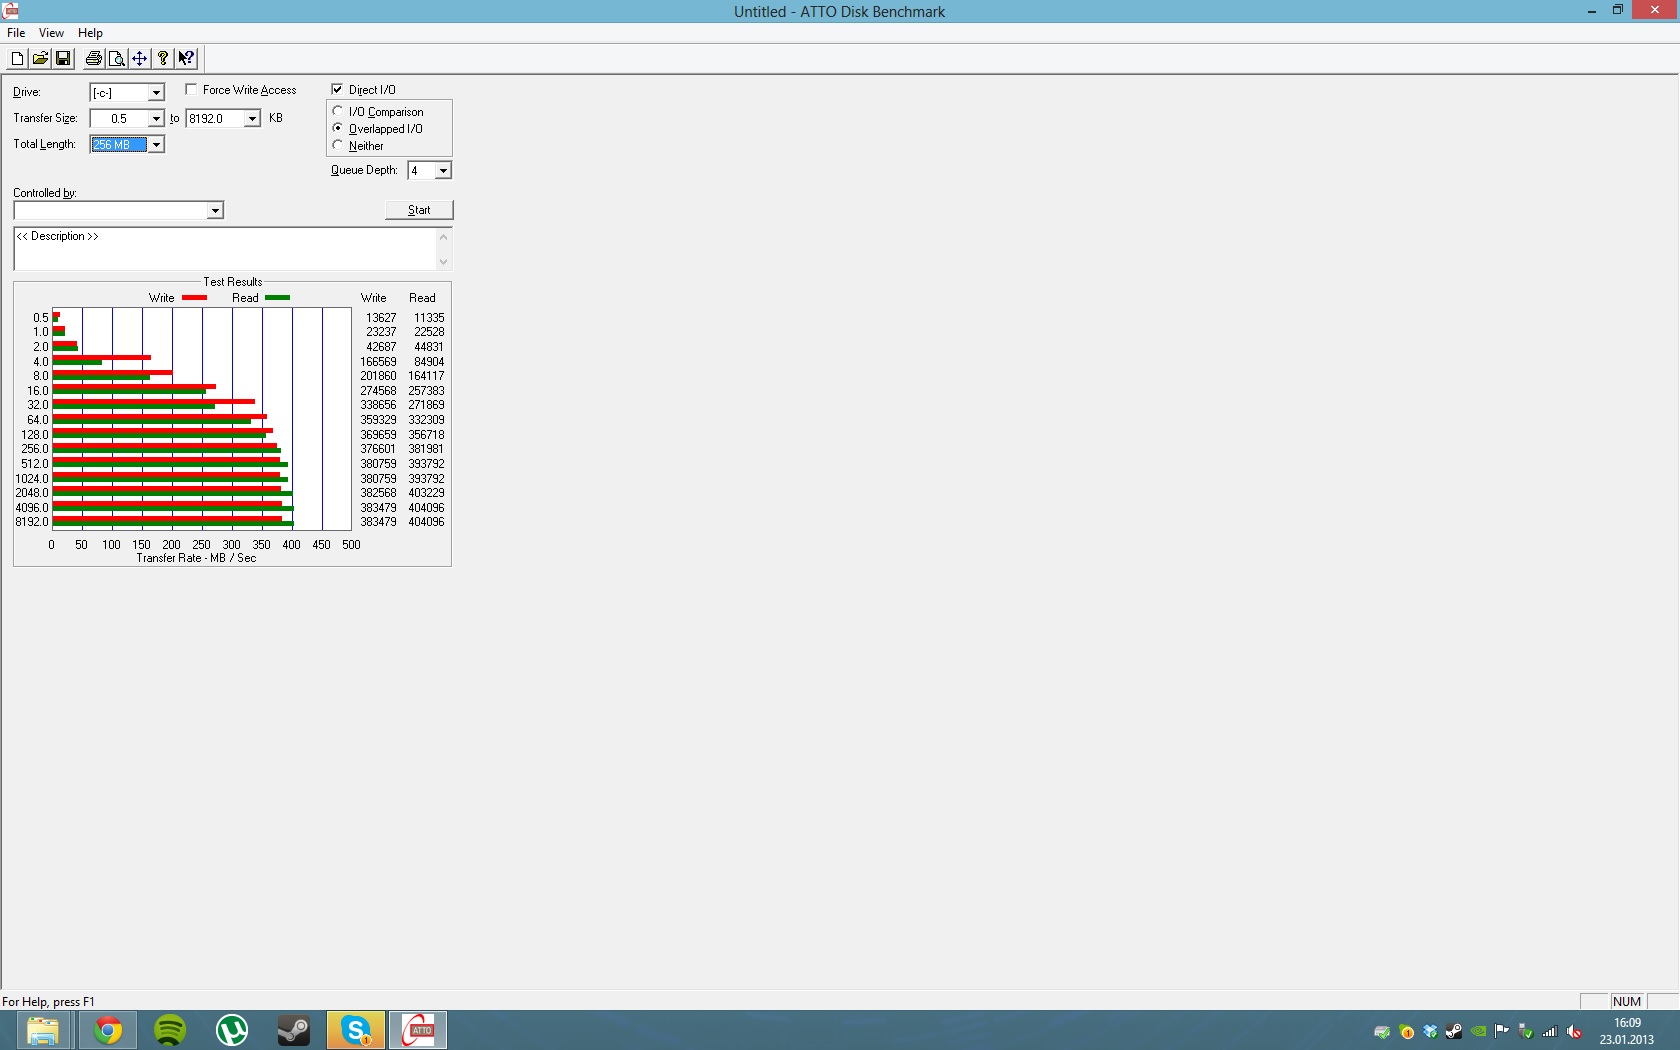Click the Write value 369659 for 128.0

tap(378, 435)
